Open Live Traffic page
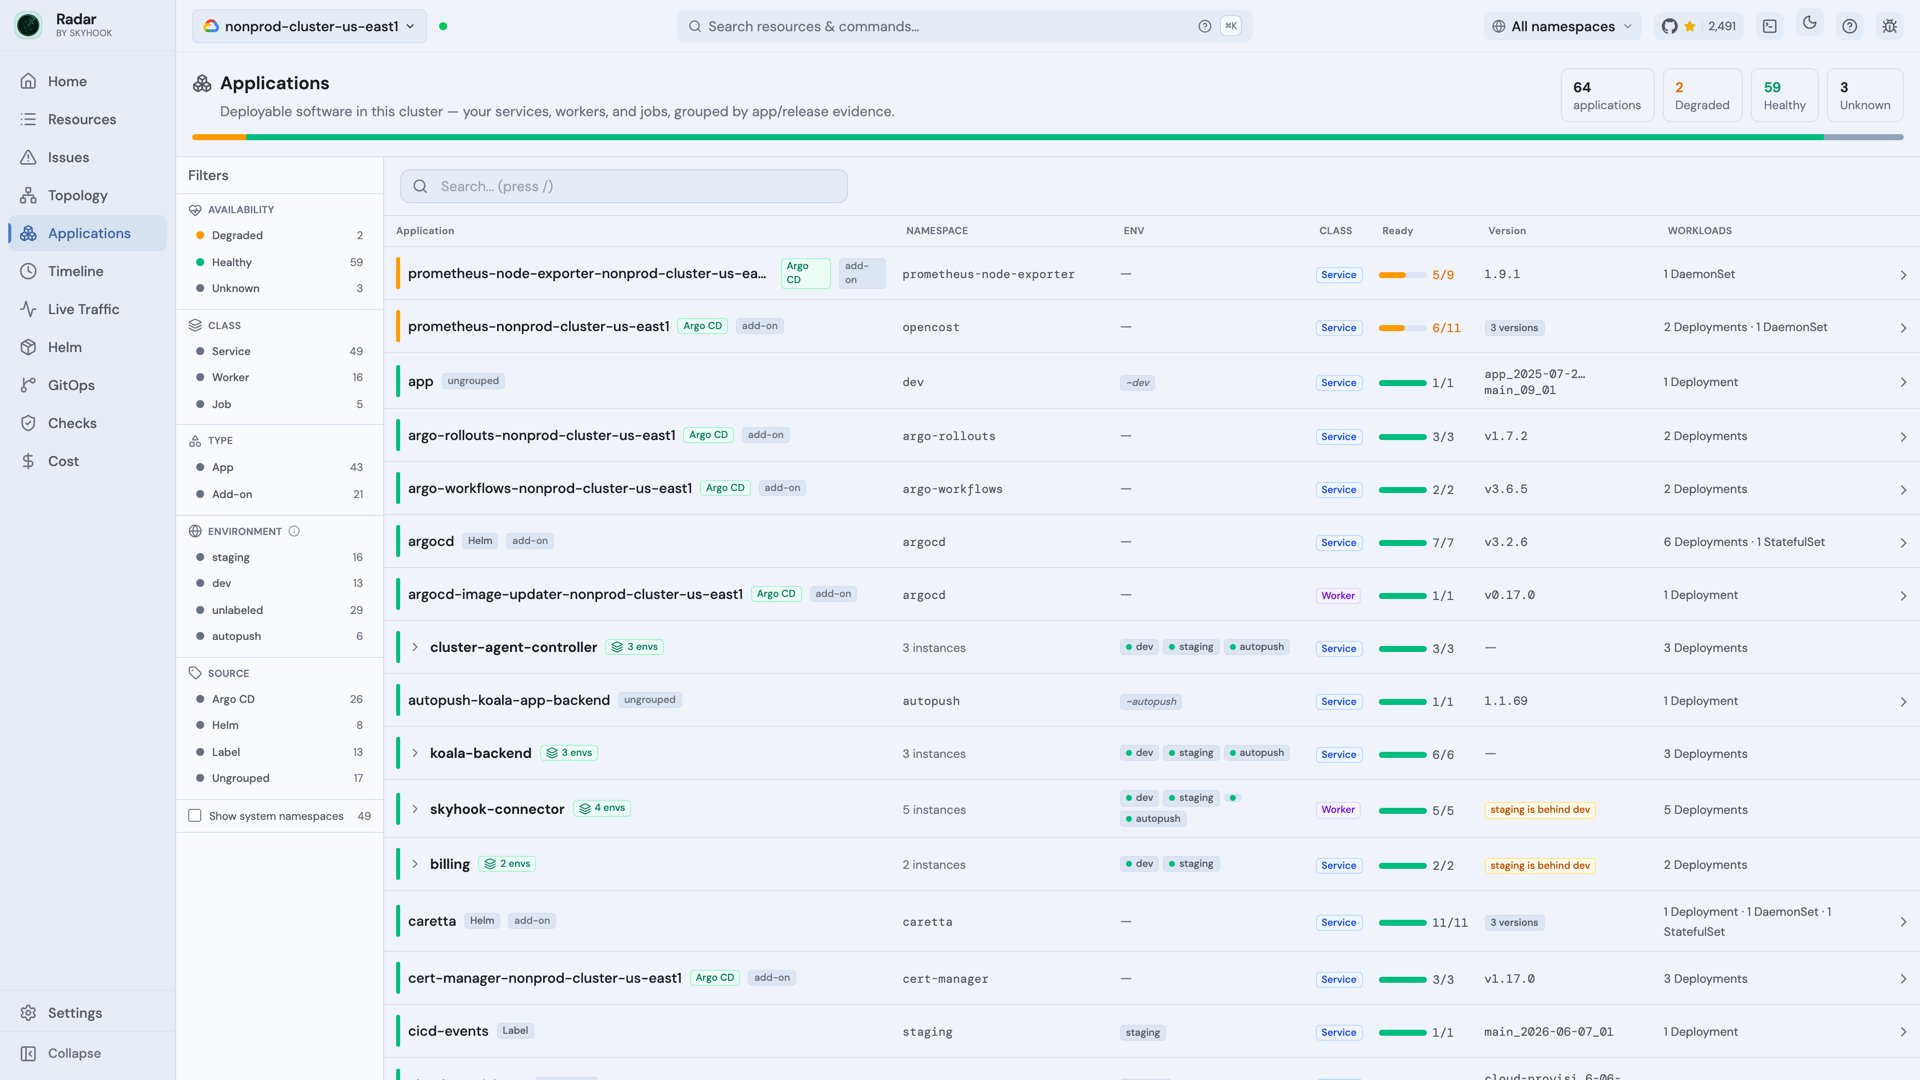The width and height of the screenshot is (1920, 1080). (x=88, y=309)
